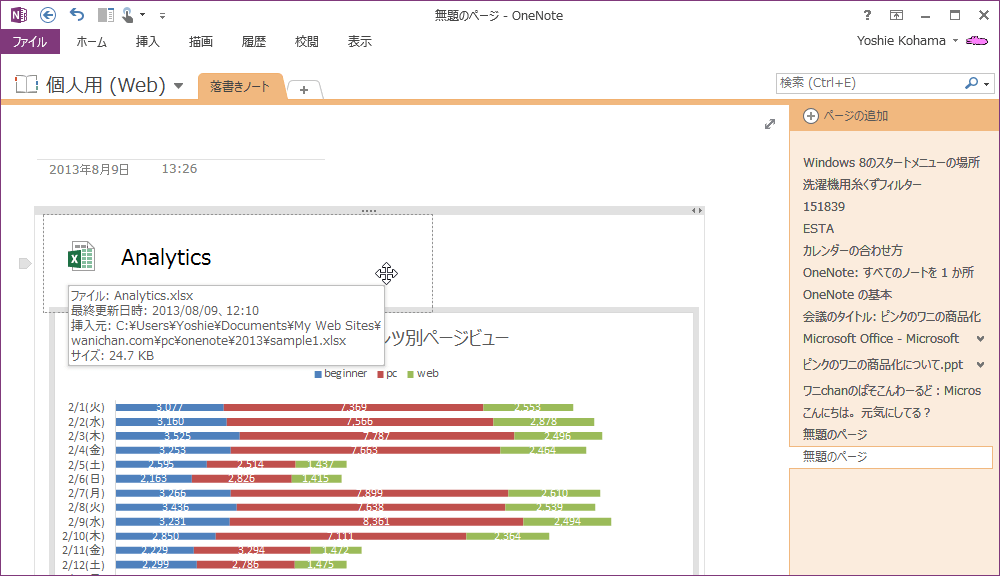Click the page date 2013年8月9日
This screenshot has width=1000, height=576.
89,170
